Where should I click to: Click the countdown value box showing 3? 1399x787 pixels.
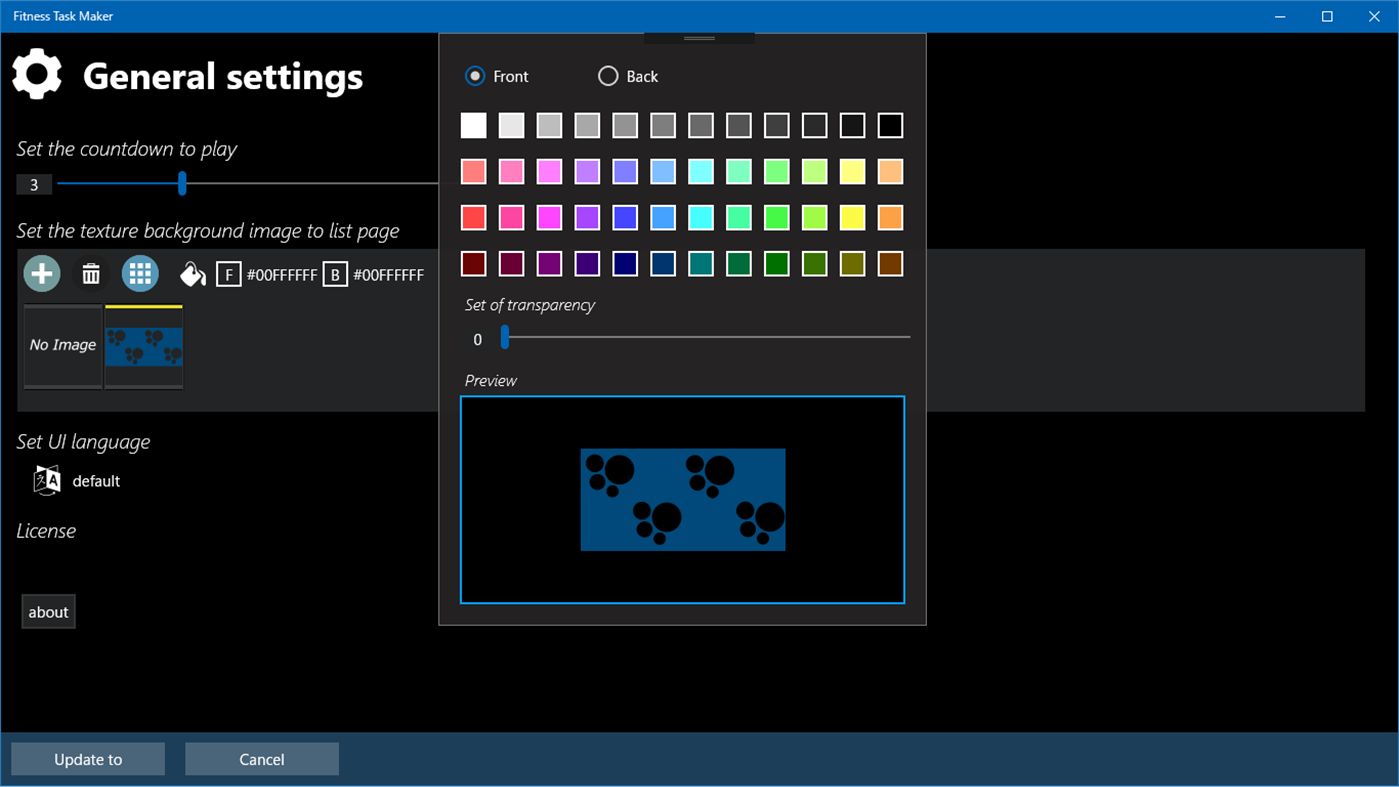[x=34, y=184]
